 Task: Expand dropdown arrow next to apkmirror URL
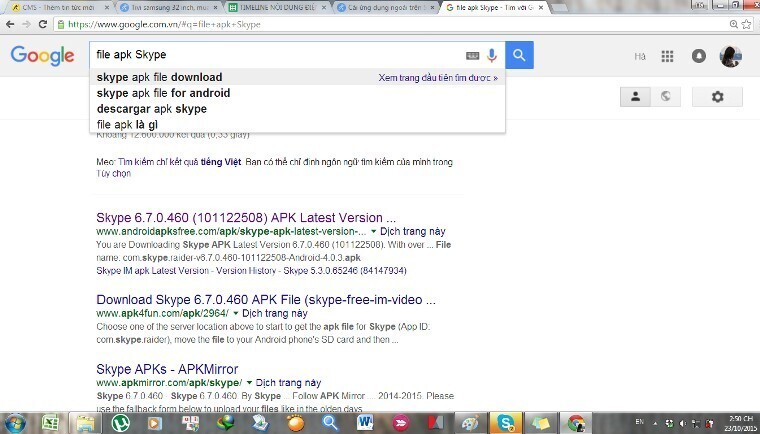(x=249, y=383)
